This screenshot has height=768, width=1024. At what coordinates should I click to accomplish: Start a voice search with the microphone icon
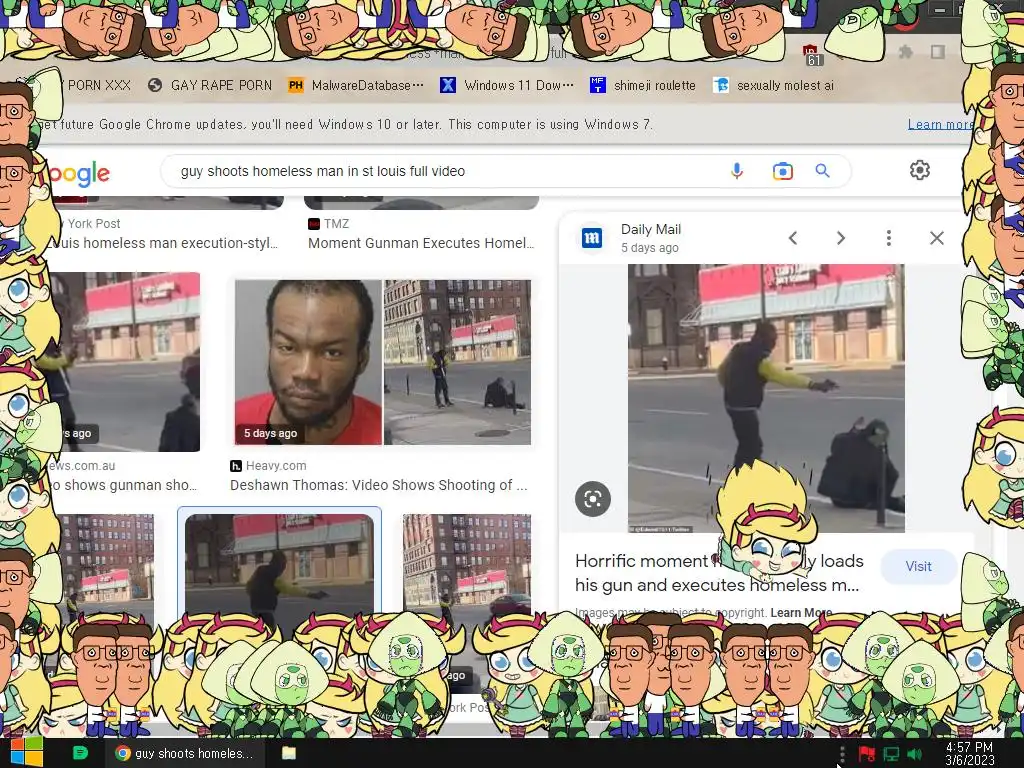(737, 171)
